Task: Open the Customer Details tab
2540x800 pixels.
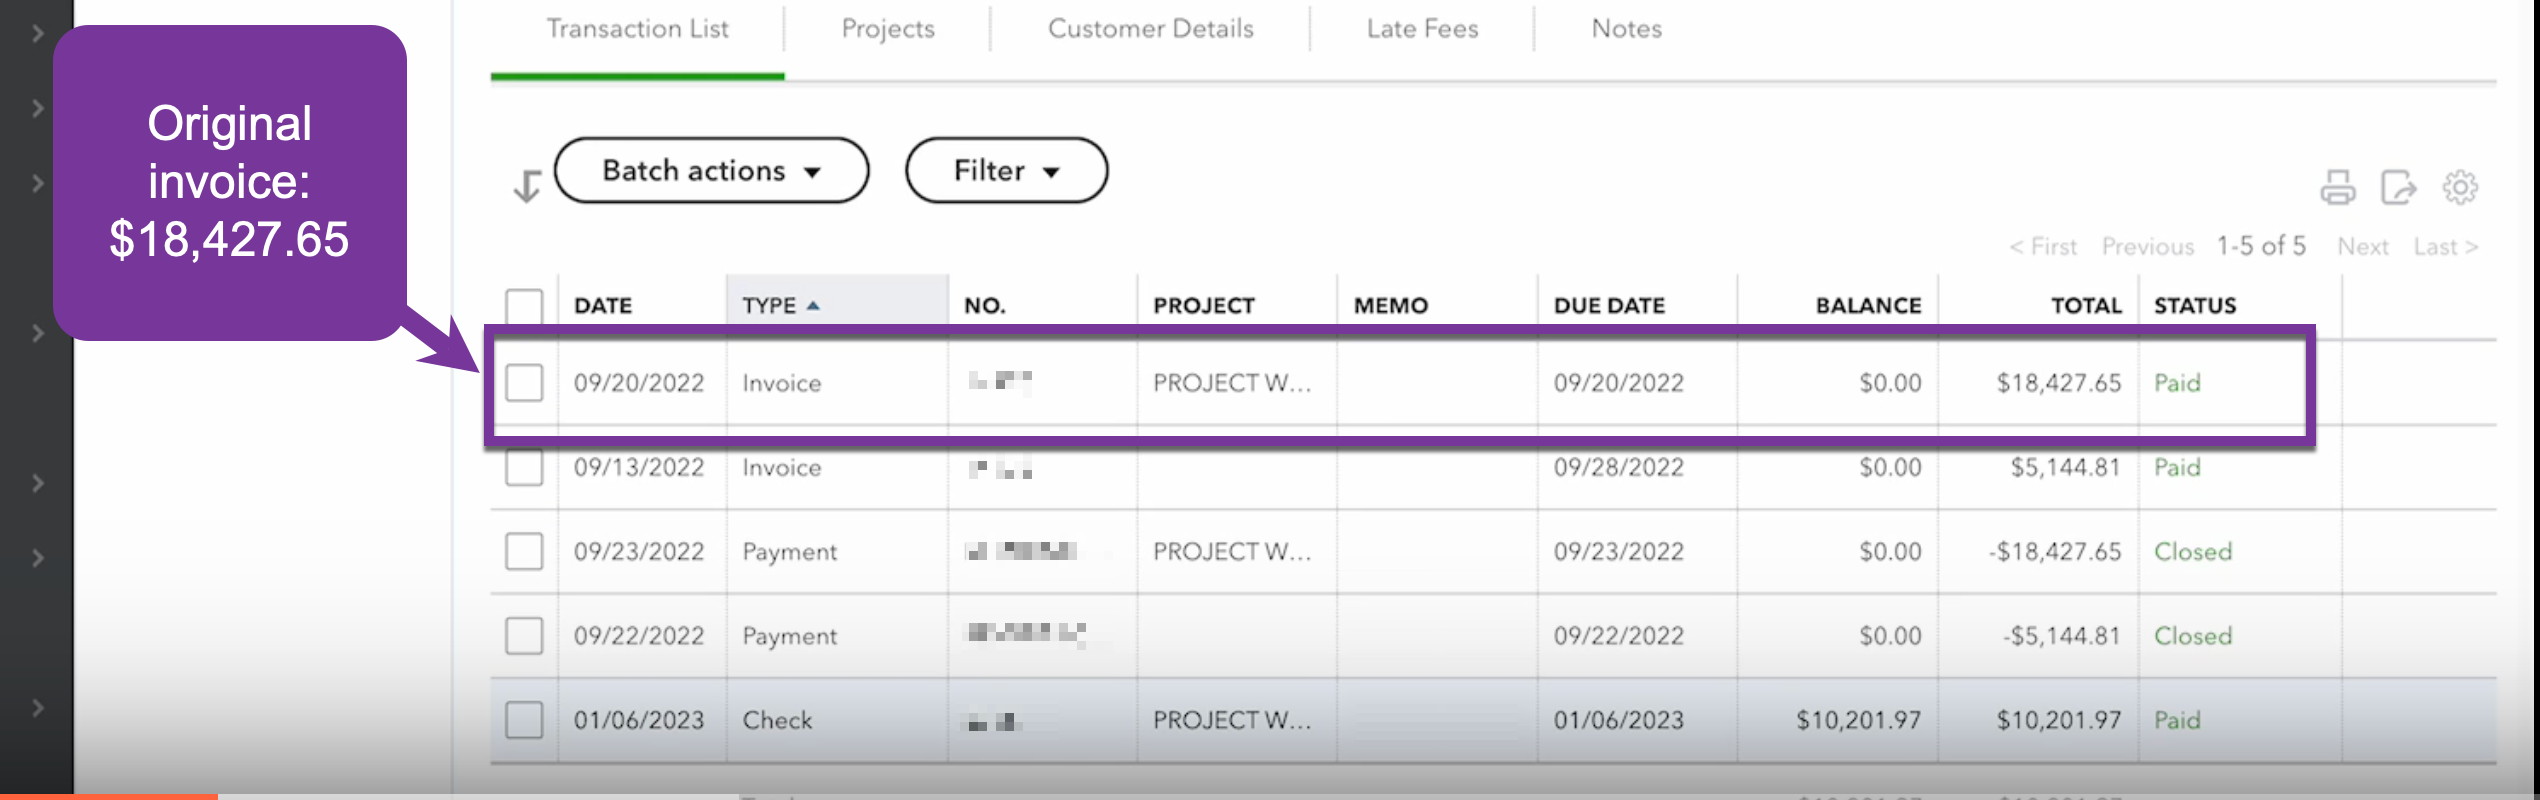Action: [1150, 29]
